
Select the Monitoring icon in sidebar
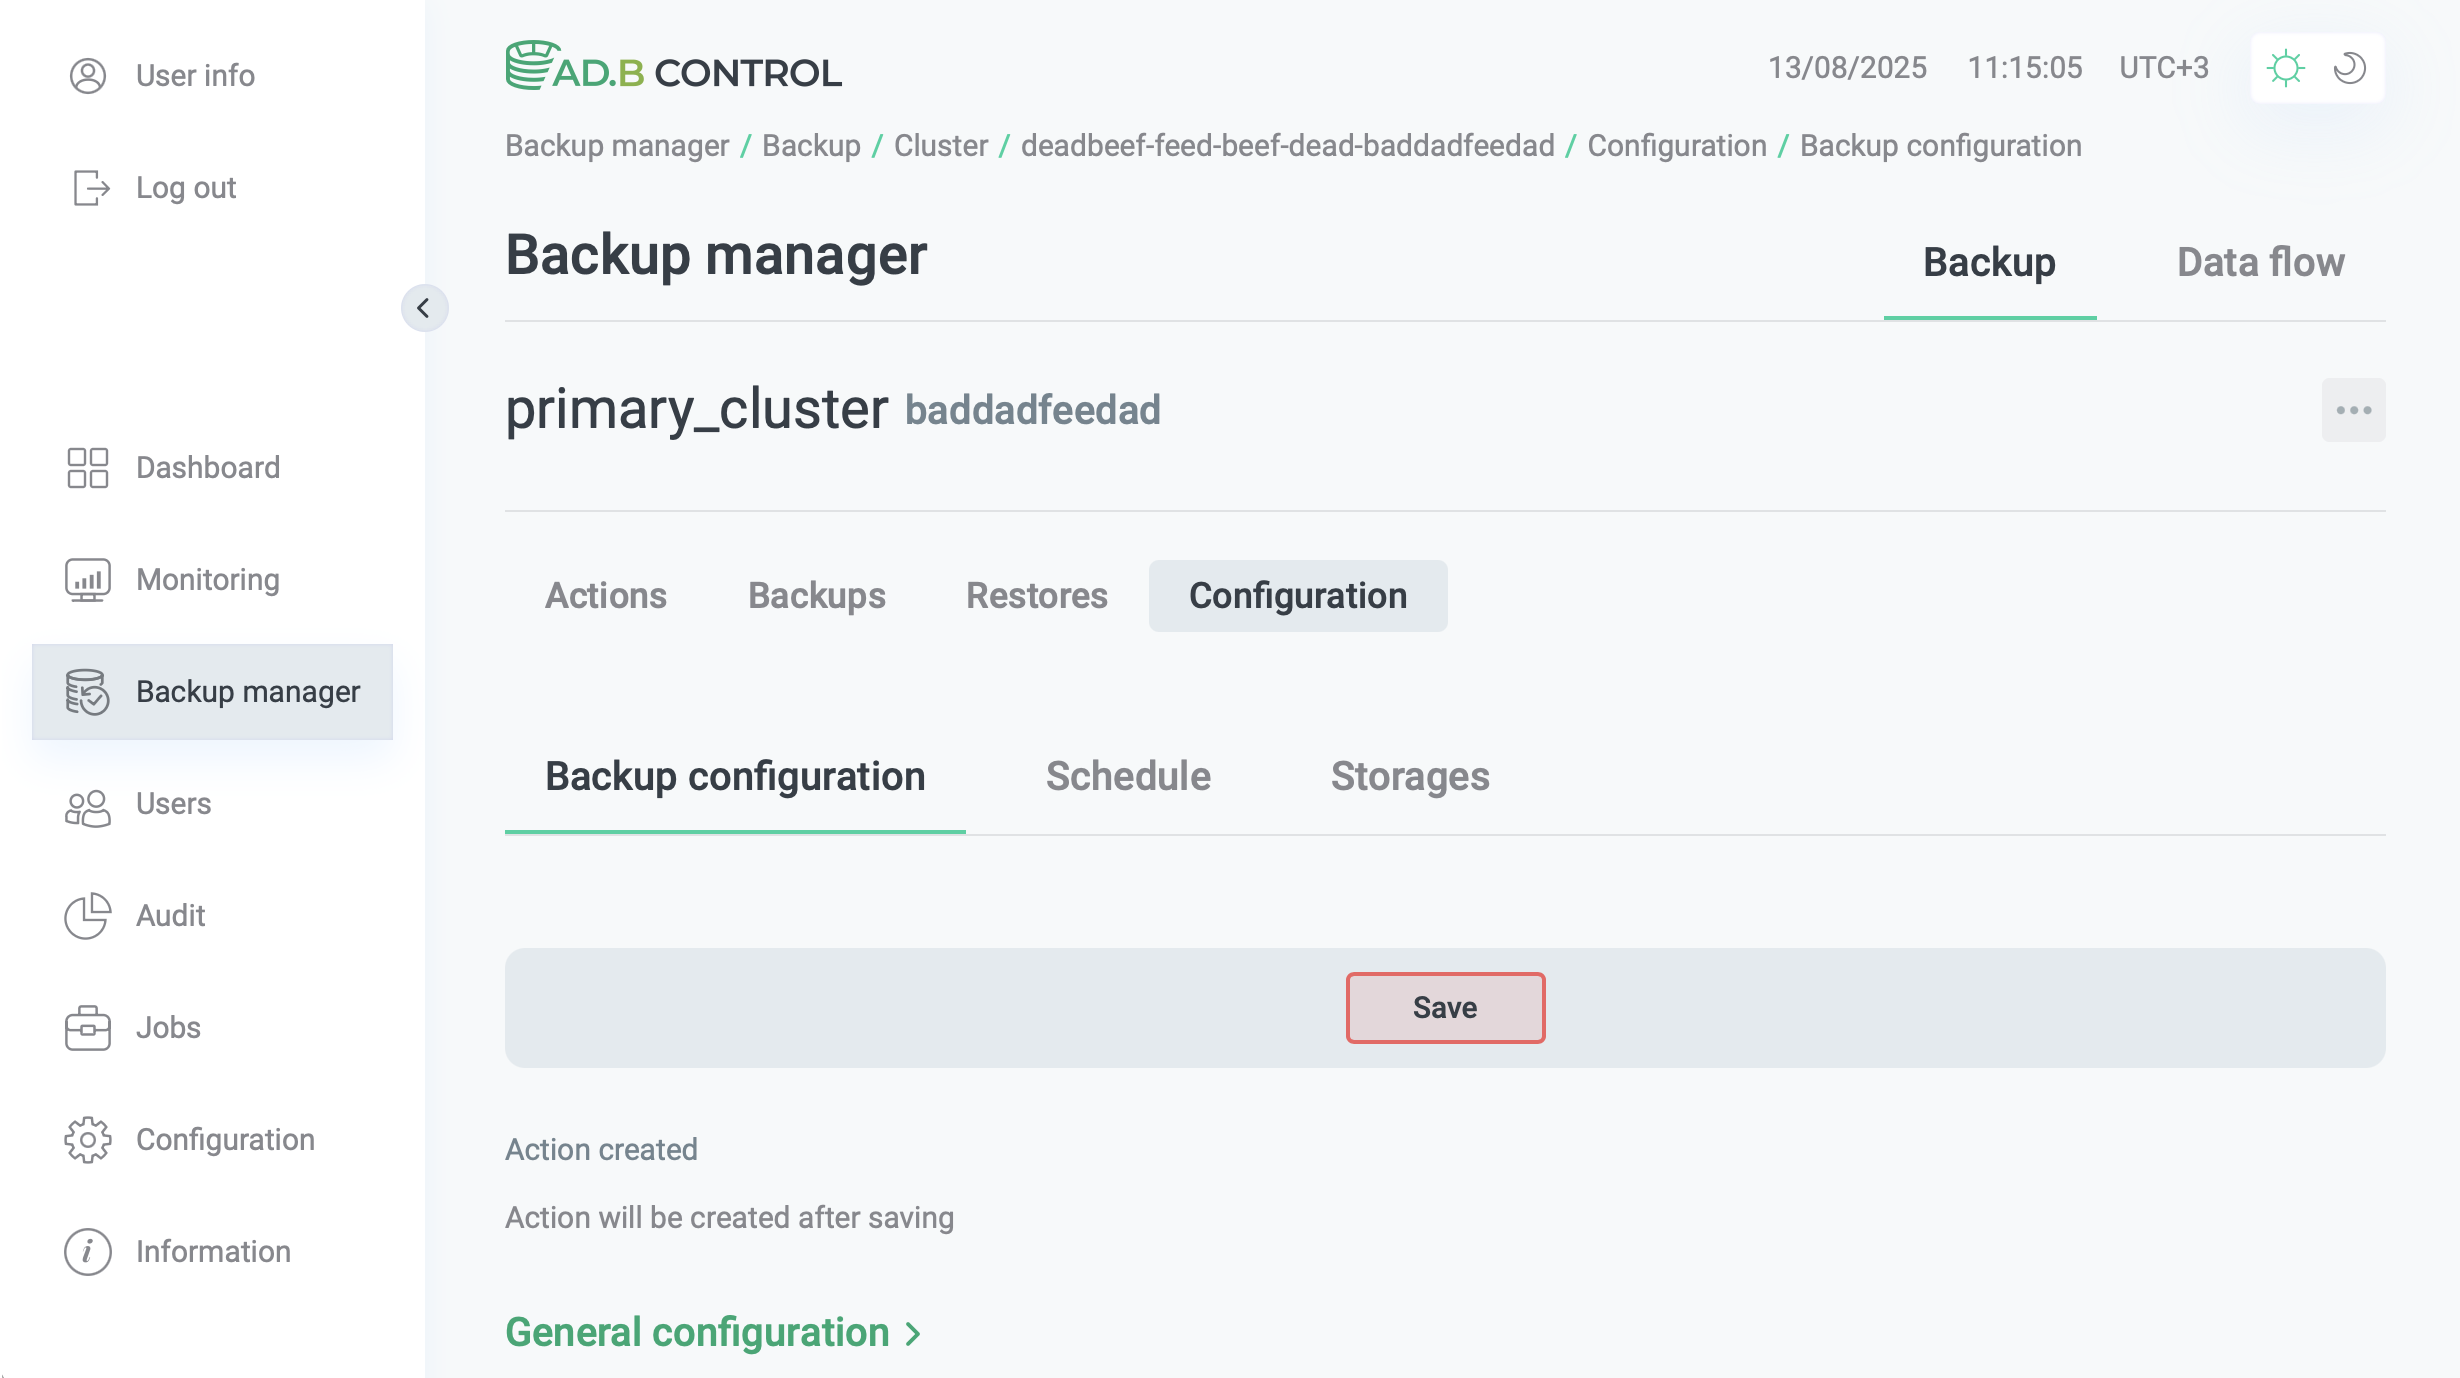click(87, 579)
